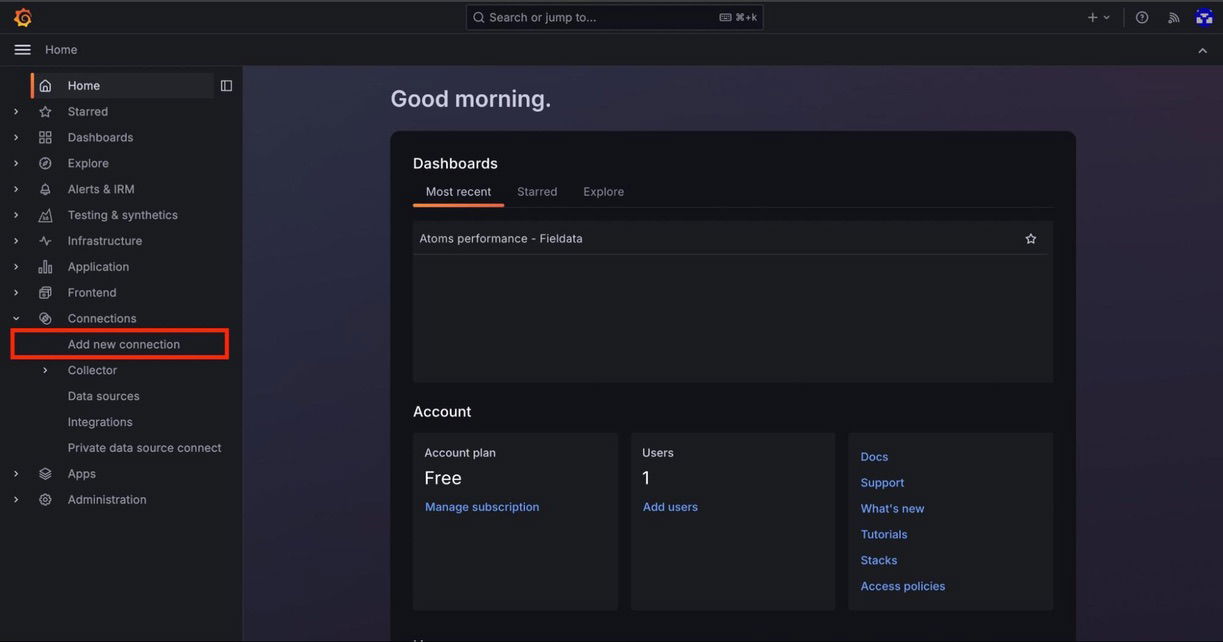
Task: Expand the Frontend section chevron
Action: tap(16, 293)
